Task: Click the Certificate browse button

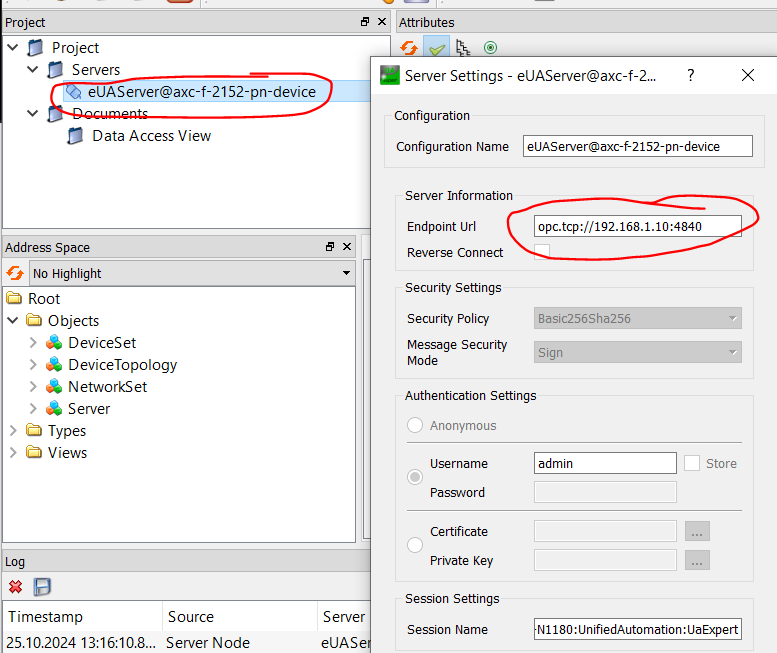Action: point(697,532)
